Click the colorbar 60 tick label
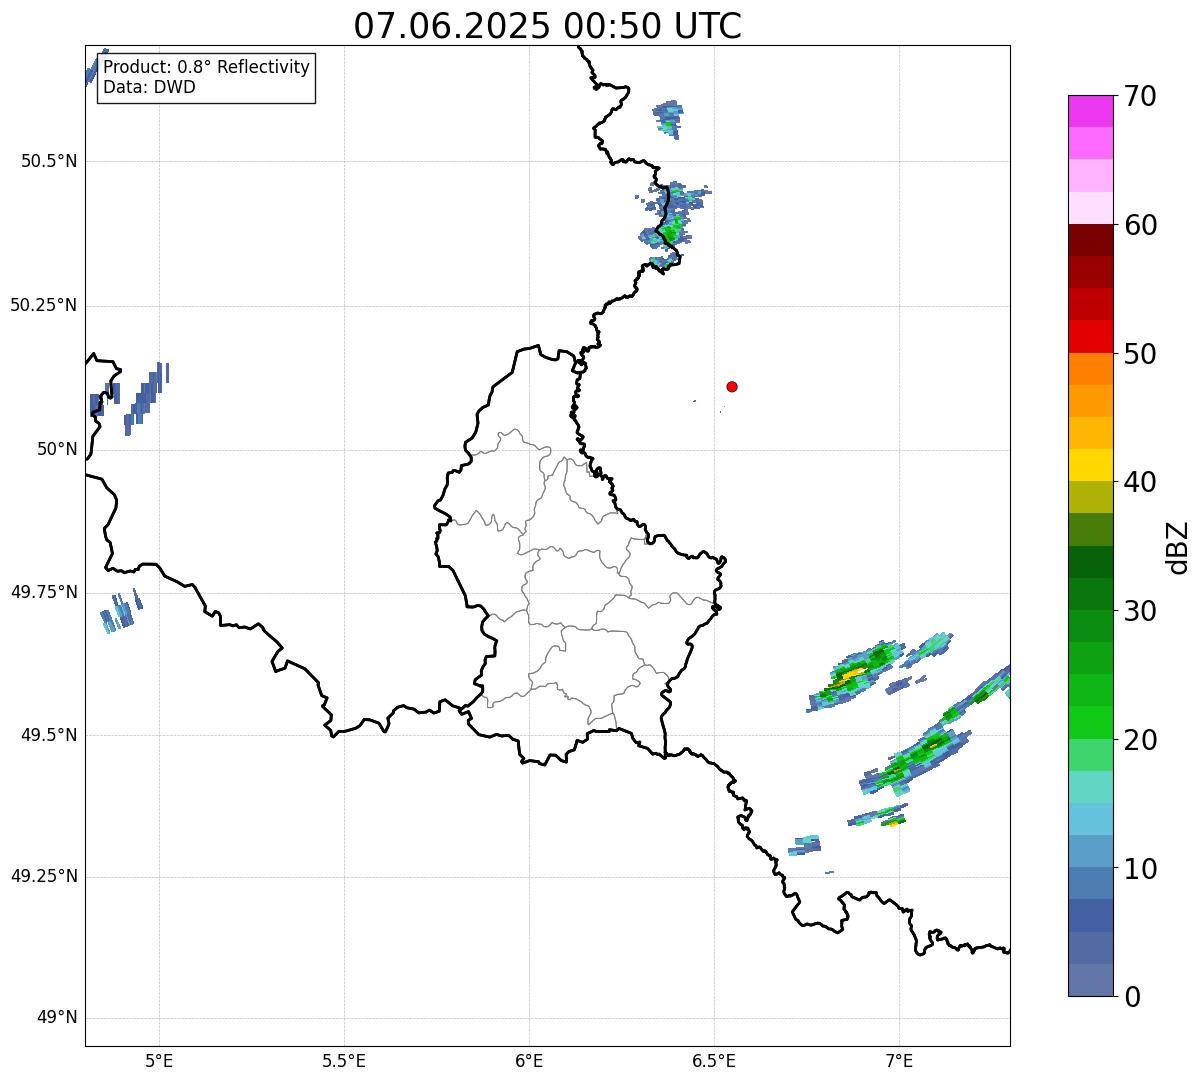The height and width of the screenshot is (1081, 1202). (x=1140, y=225)
